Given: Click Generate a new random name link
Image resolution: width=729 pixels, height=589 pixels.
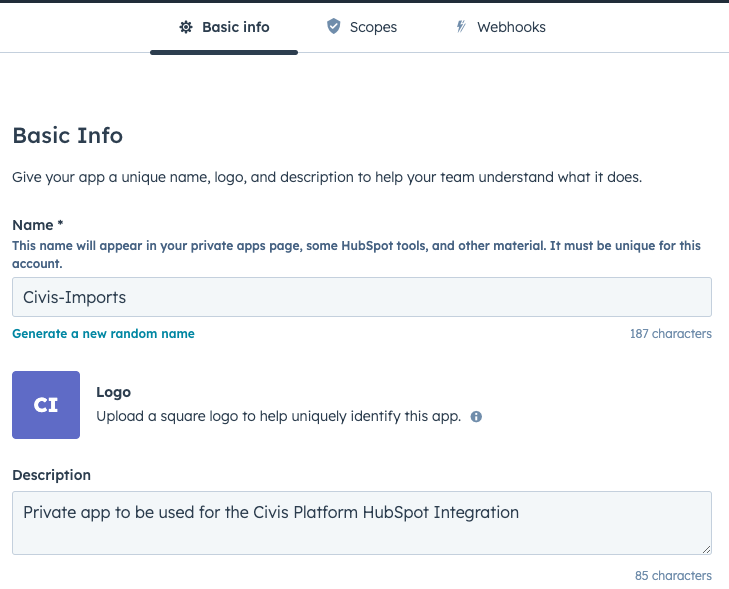Looking at the screenshot, I should (x=103, y=334).
